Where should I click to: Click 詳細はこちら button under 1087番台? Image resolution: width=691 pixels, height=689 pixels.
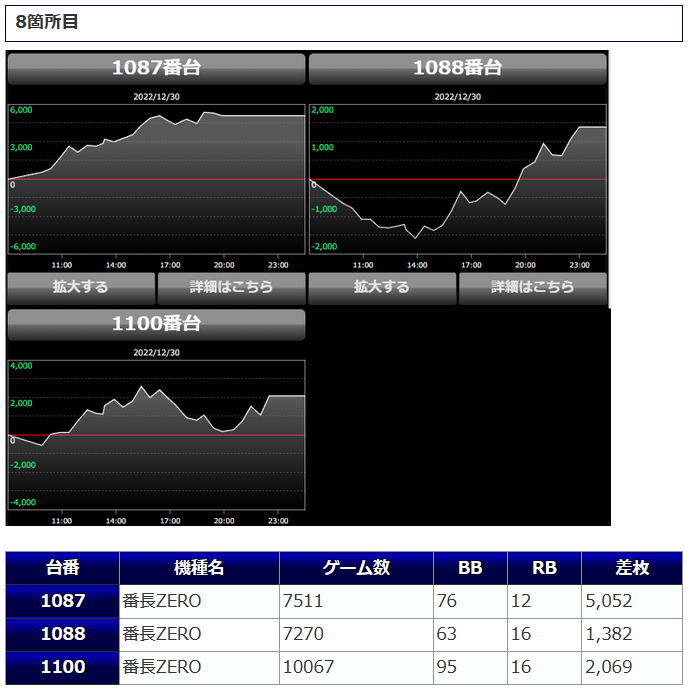pos(231,288)
